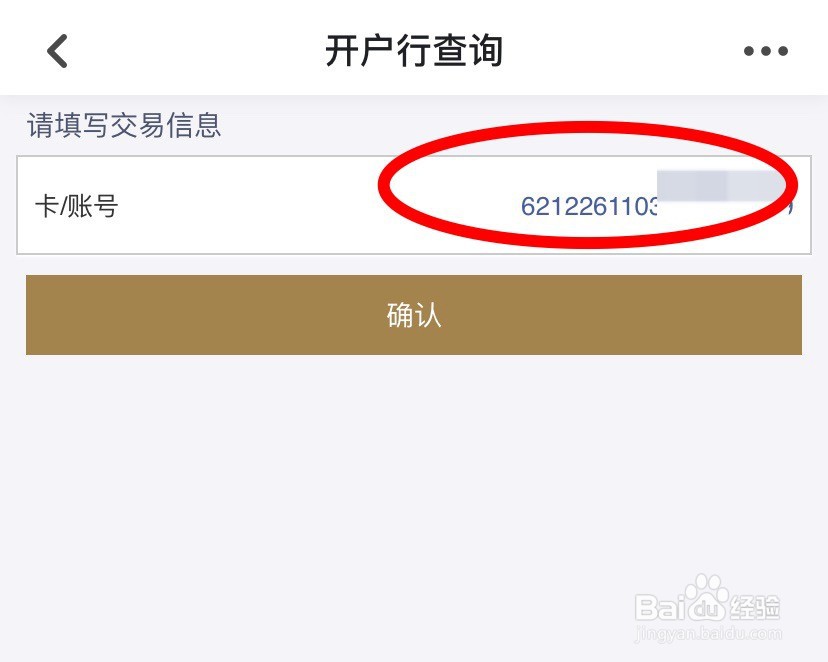Open the three-dot more options menu
This screenshot has height=662, width=828.
766,51
